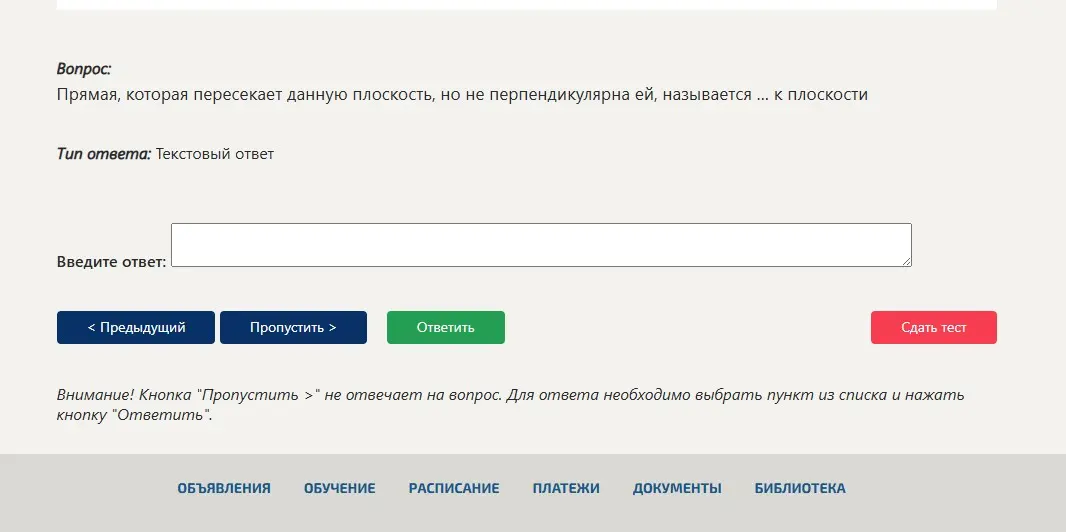1066x532 pixels.
Task: Skip the question using Пропустить
Action: pyautogui.click(x=293, y=327)
